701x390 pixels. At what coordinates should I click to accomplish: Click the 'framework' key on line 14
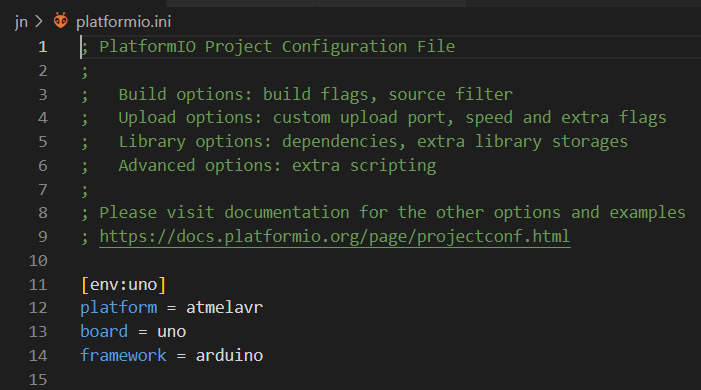click(123, 356)
